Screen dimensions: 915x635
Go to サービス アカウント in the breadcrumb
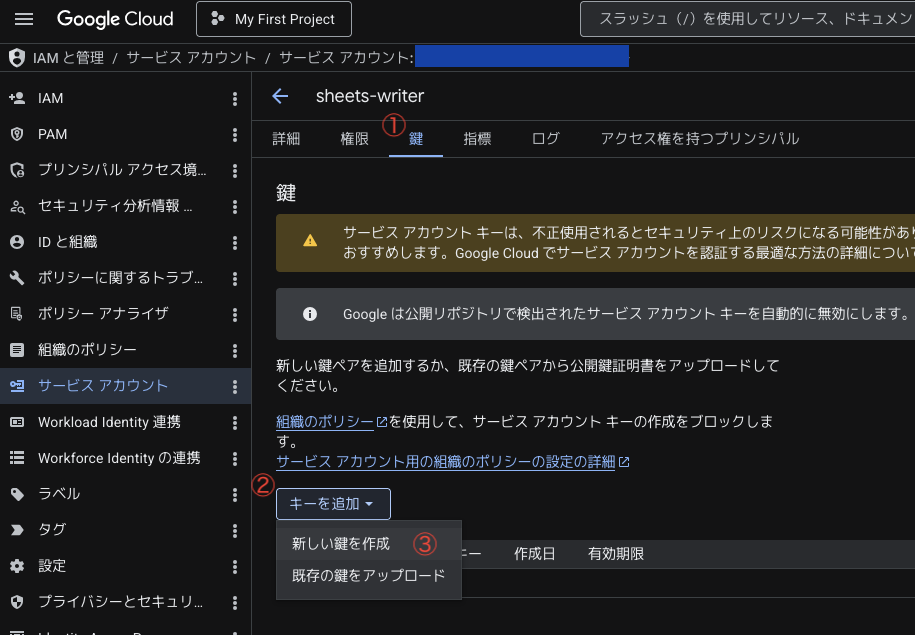coord(191,58)
